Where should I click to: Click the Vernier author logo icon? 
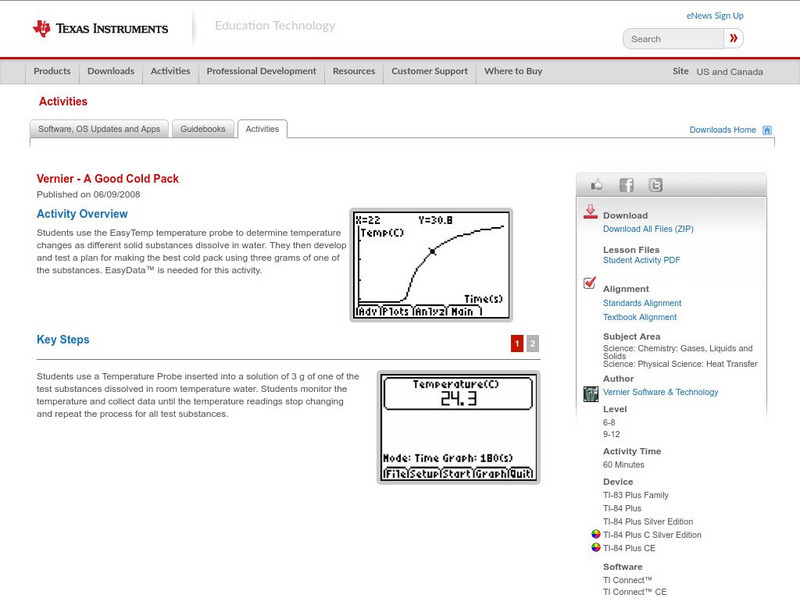click(590, 394)
